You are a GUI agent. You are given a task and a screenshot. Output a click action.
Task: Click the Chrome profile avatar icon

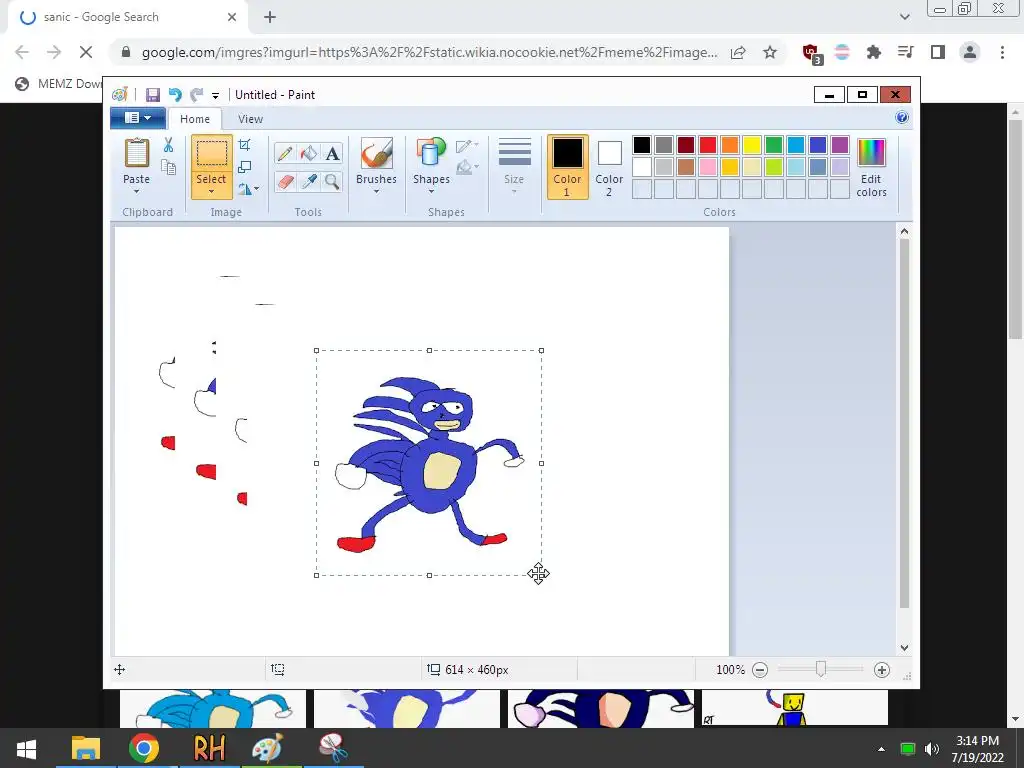(x=970, y=52)
